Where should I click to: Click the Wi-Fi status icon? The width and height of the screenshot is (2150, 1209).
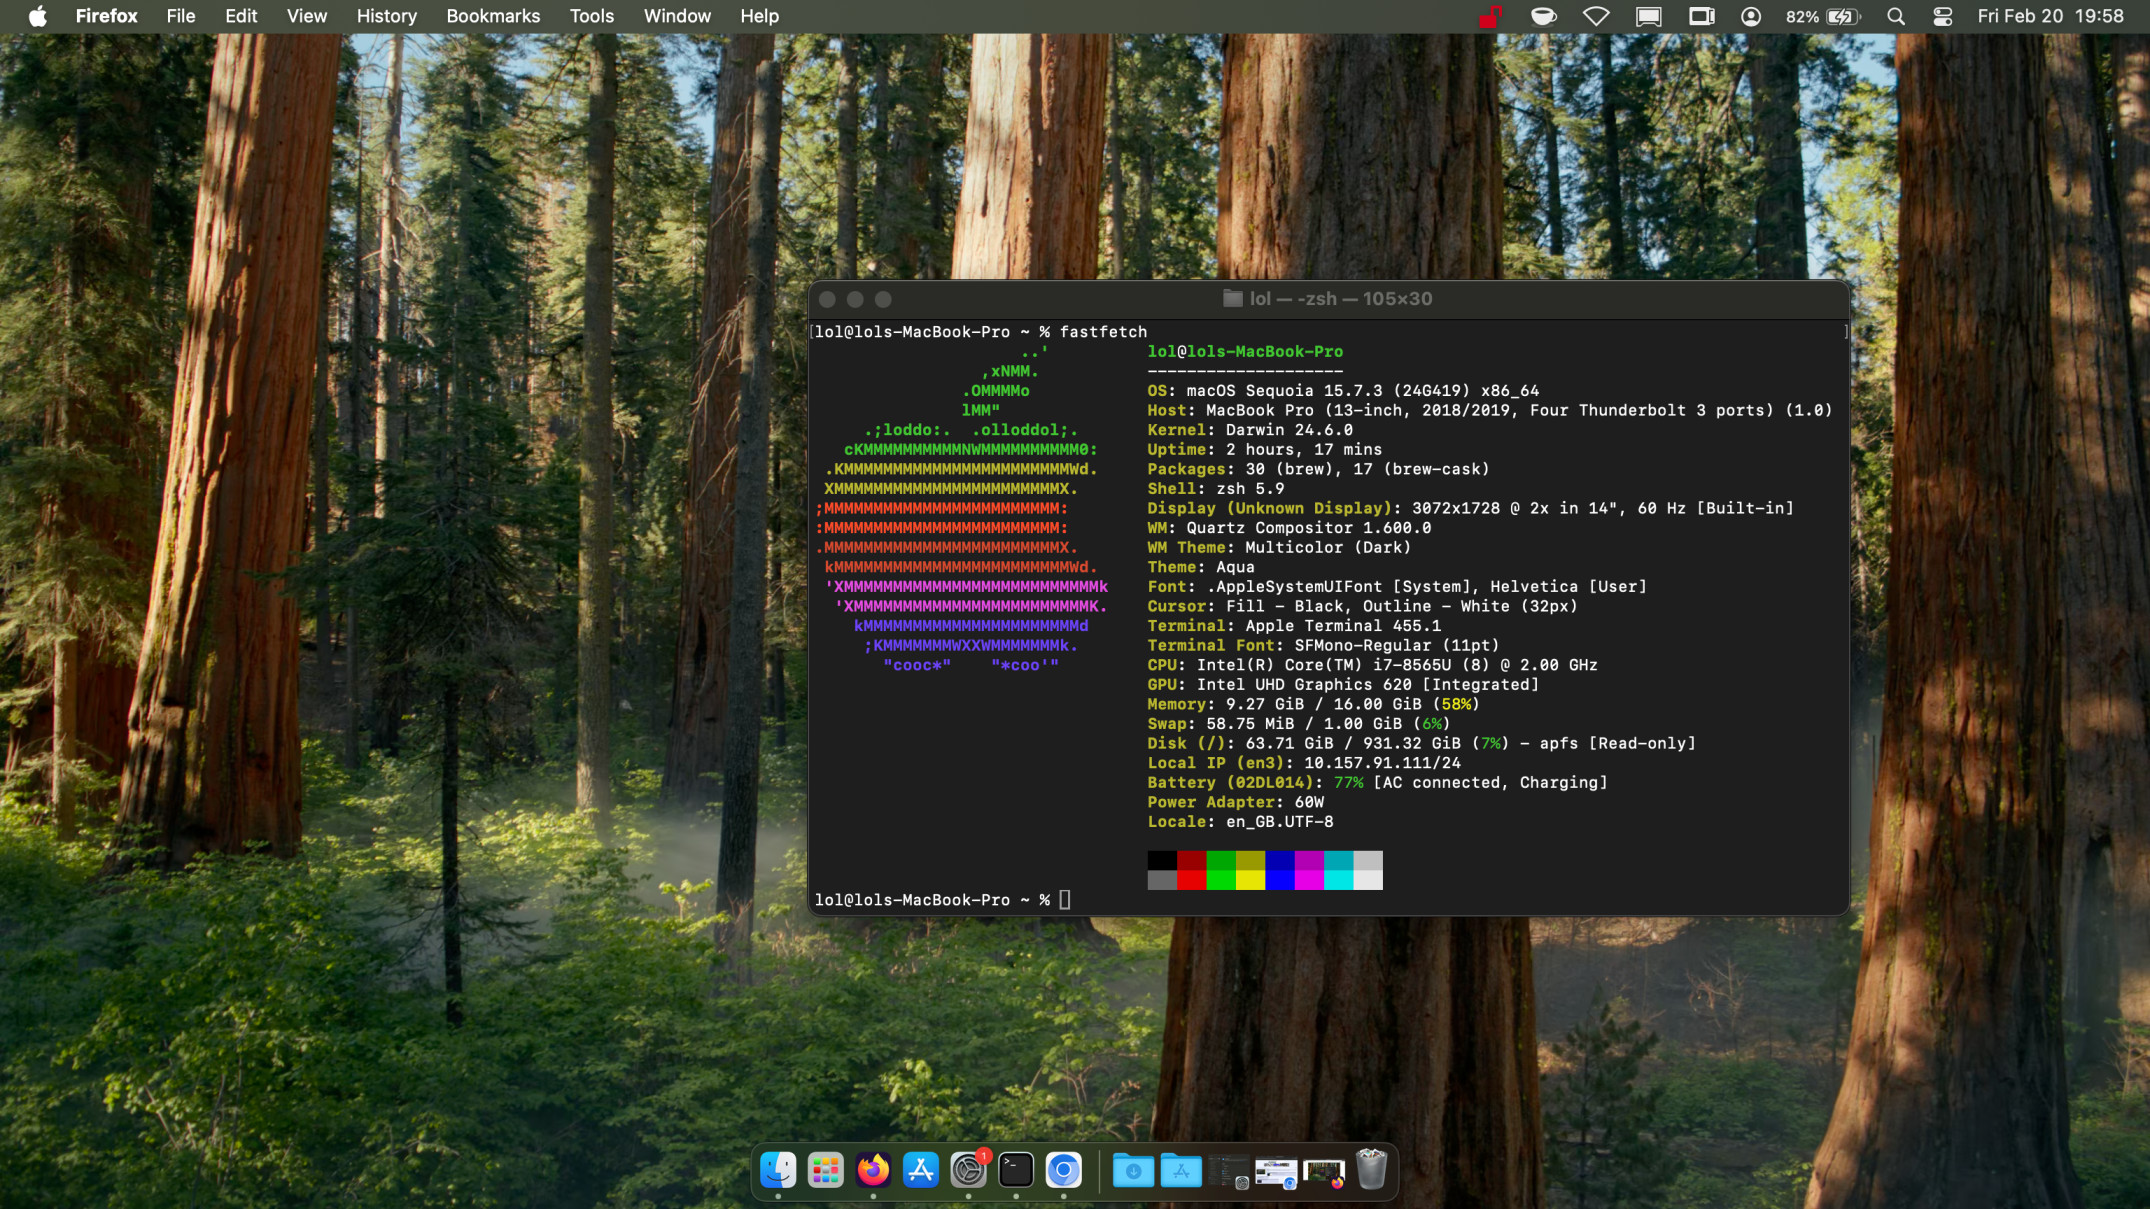tap(1596, 16)
